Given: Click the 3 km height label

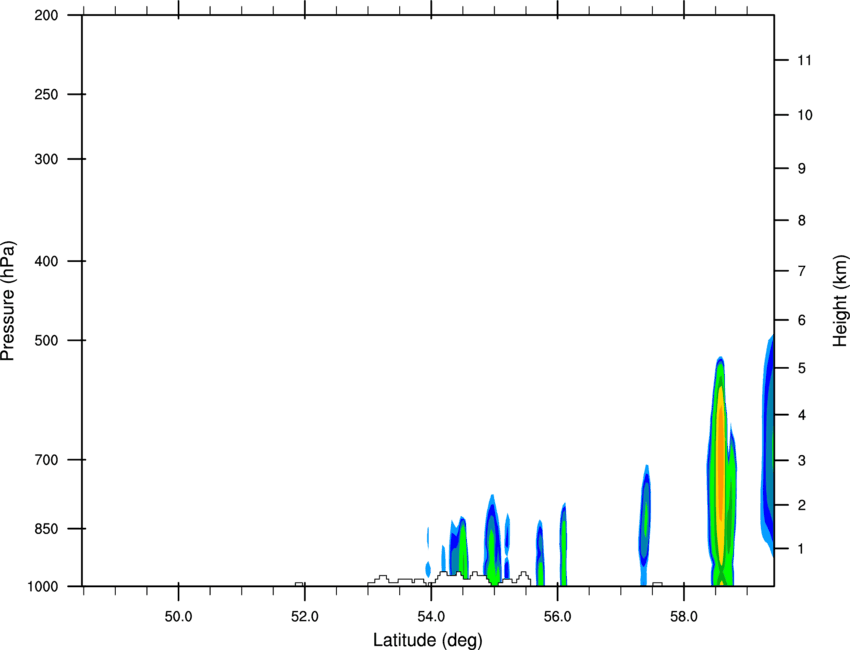Looking at the screenshot, I should pyautogui.click(x=802, y=461).
